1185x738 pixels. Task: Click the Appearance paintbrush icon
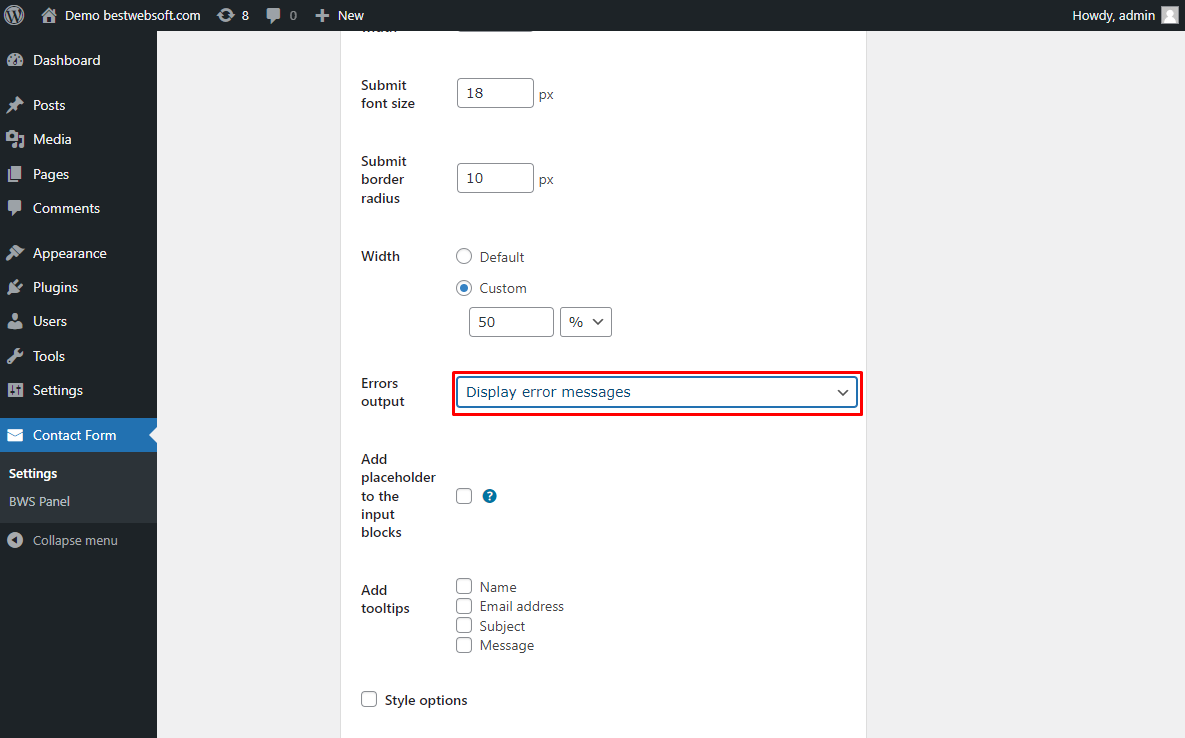[x=15, y=253]
